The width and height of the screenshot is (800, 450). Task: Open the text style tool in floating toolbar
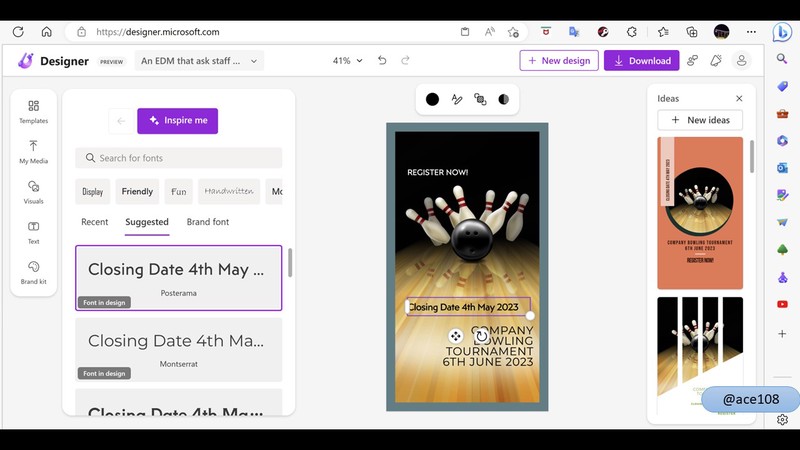click(x=457, y=99)
